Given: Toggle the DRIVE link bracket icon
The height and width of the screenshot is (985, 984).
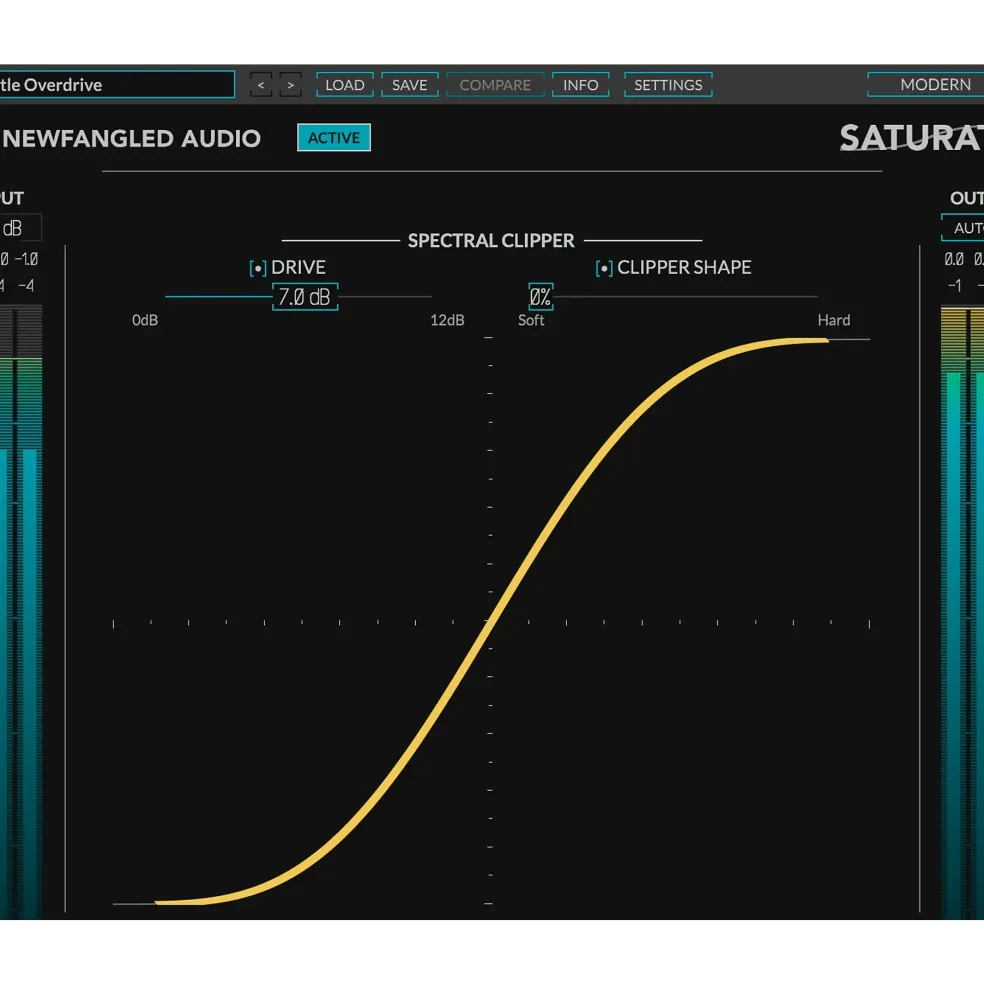Looking at the screenshot, I should 258,268.
